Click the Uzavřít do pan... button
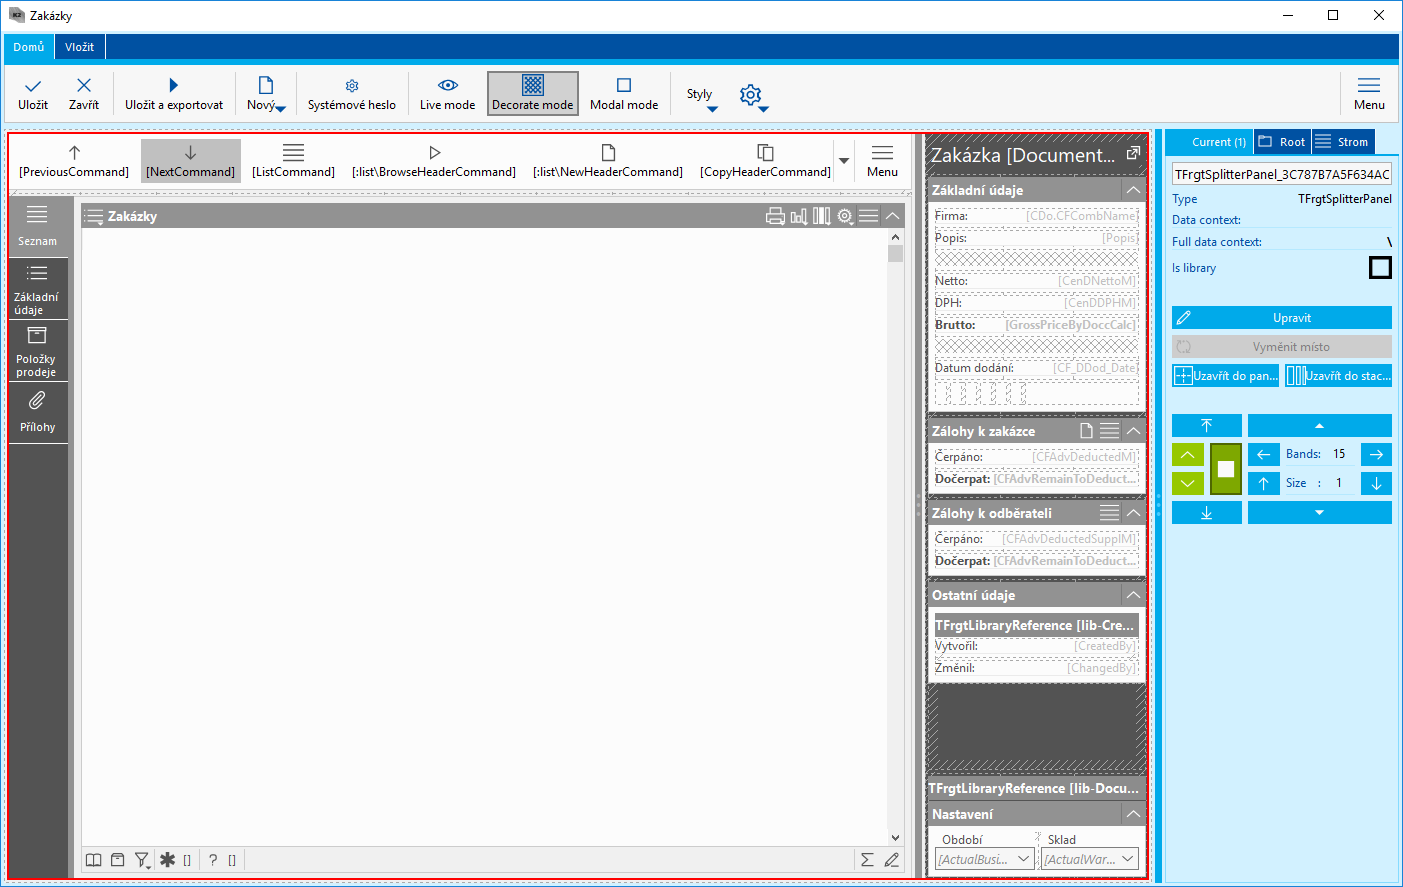The height and width of the screenshot is (887, 1403). [1225, 376]
